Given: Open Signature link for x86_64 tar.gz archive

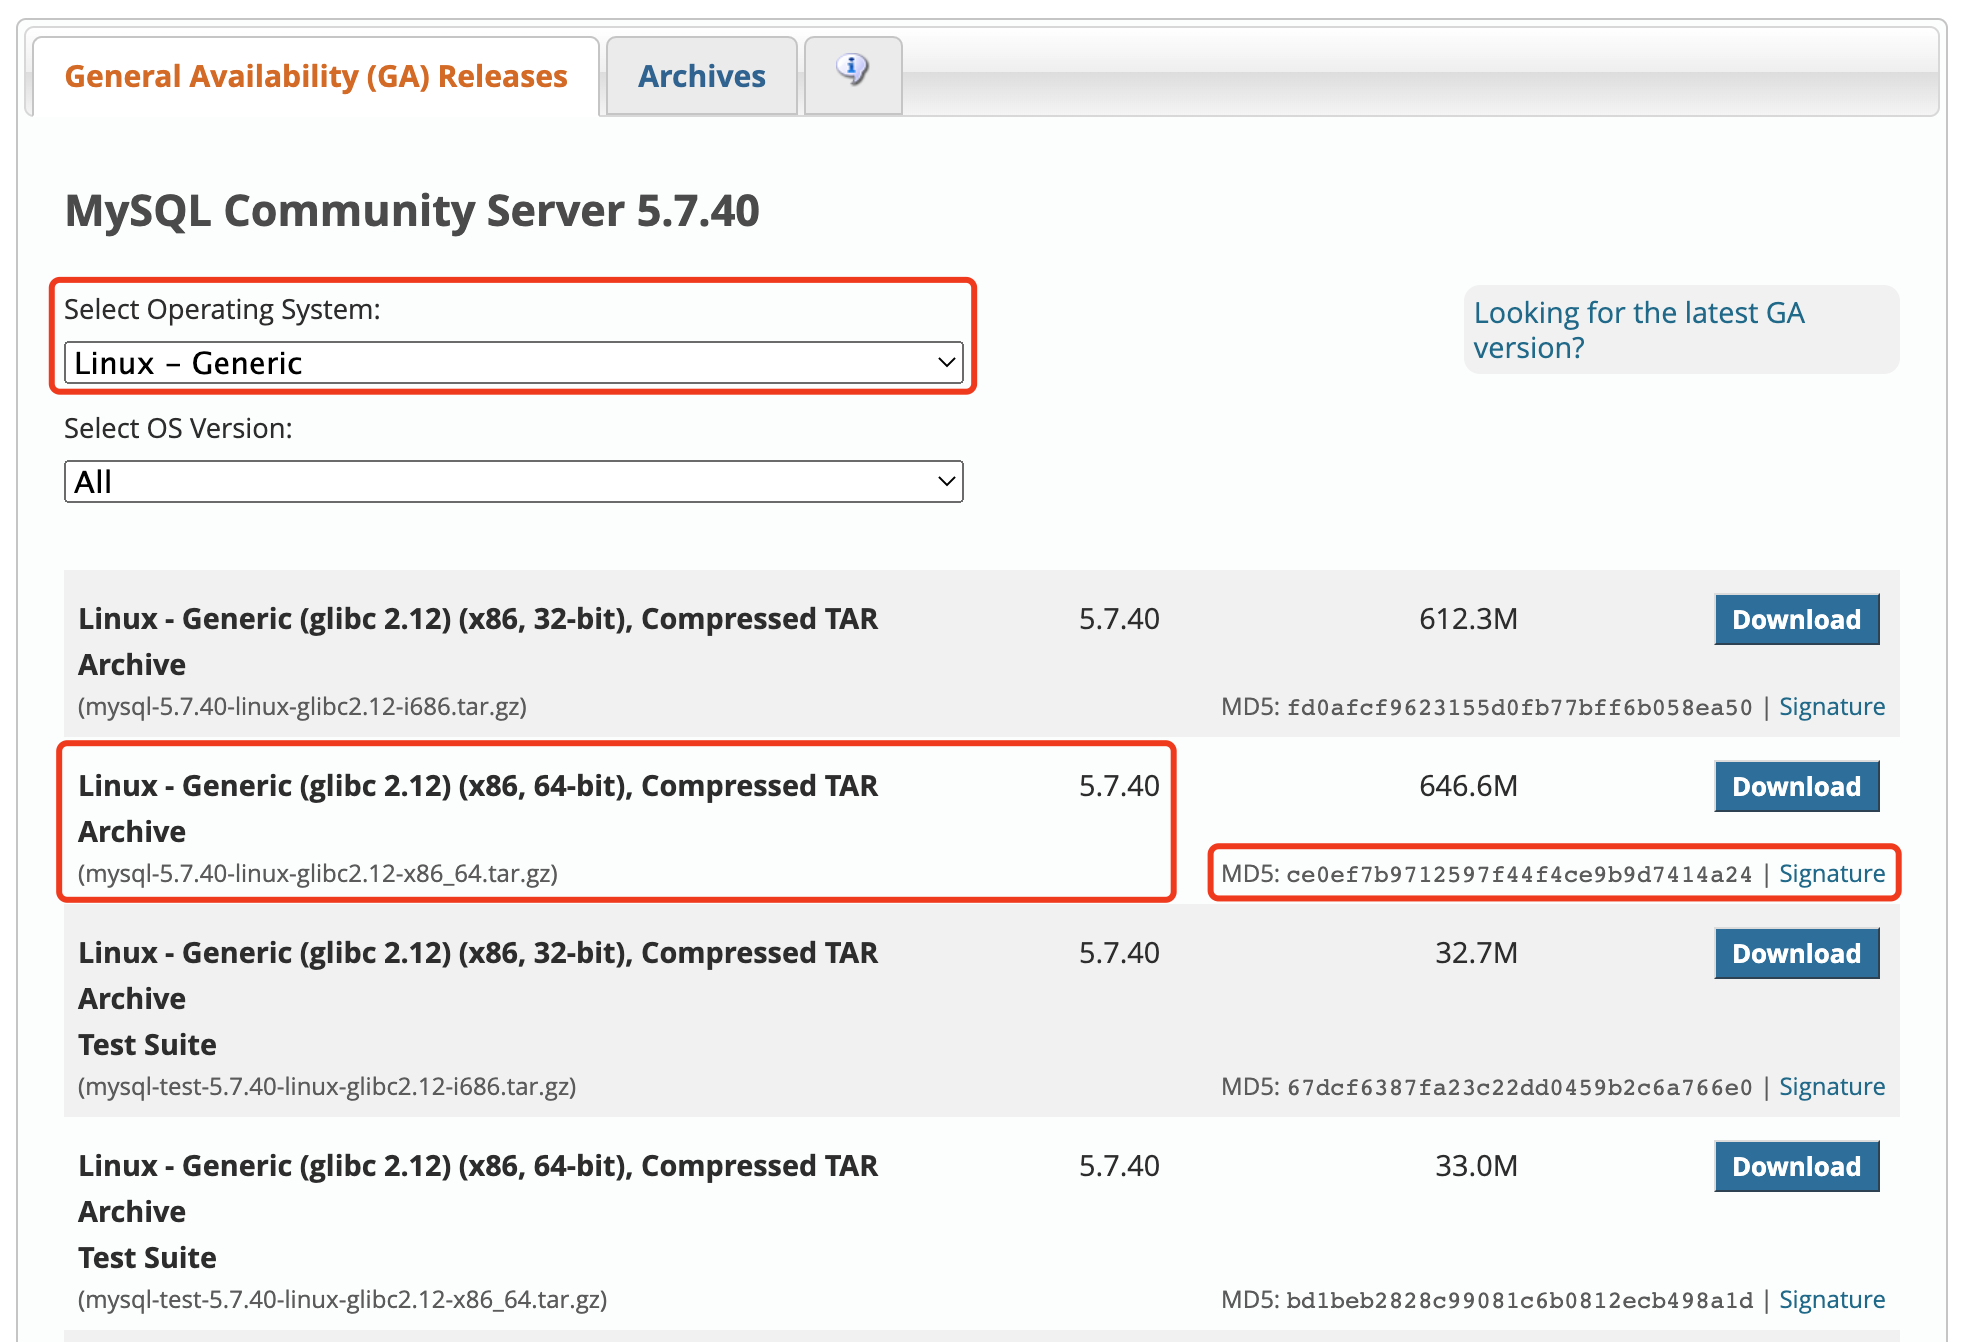Looking at the screenshot, I should 1831,874.
